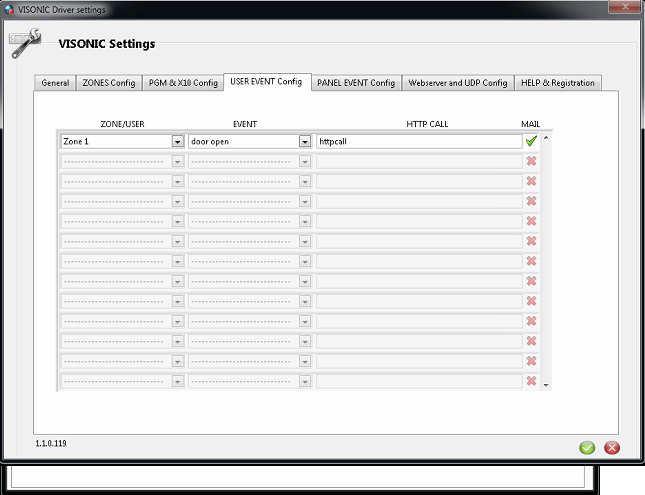Open the Zone 1 dropdown

178,142
